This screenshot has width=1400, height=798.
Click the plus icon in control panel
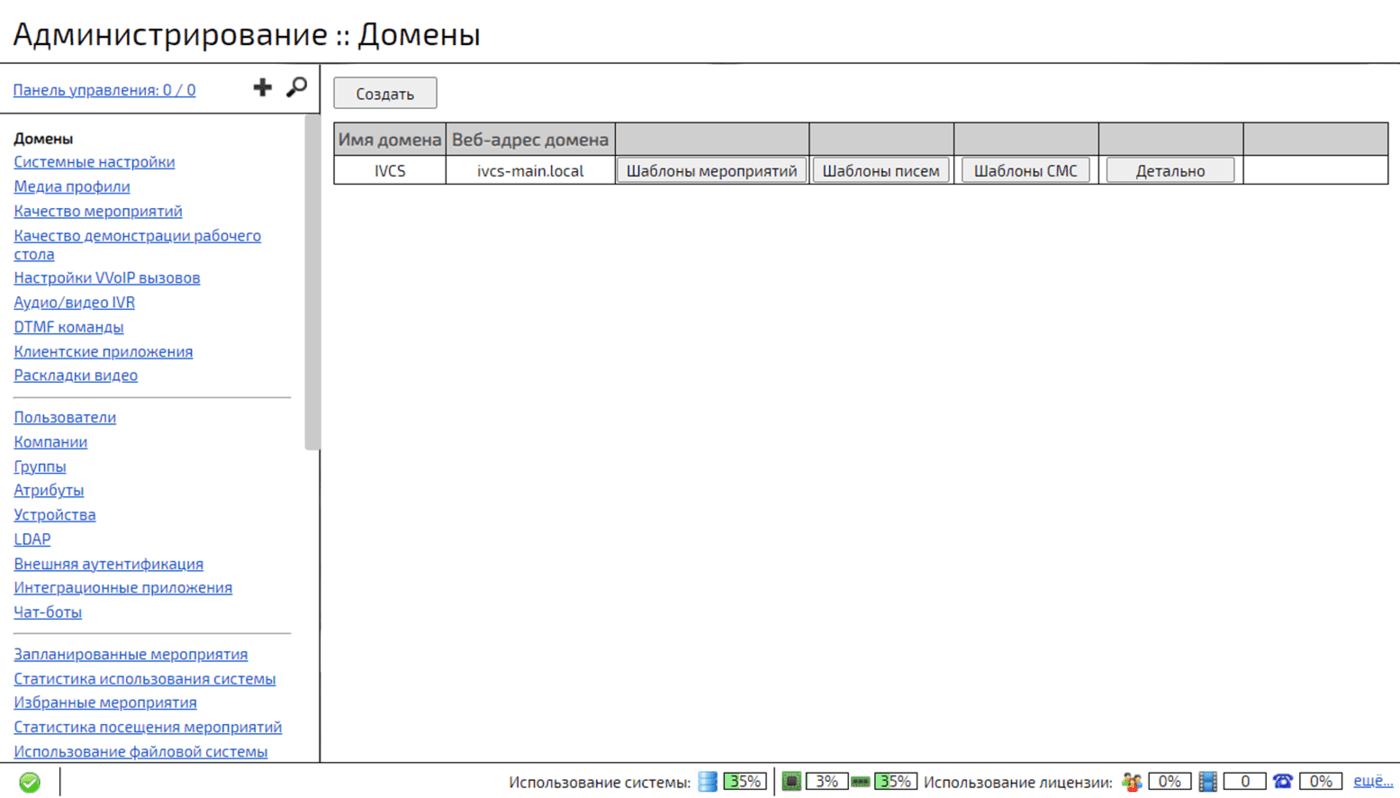tap(262, 88)
